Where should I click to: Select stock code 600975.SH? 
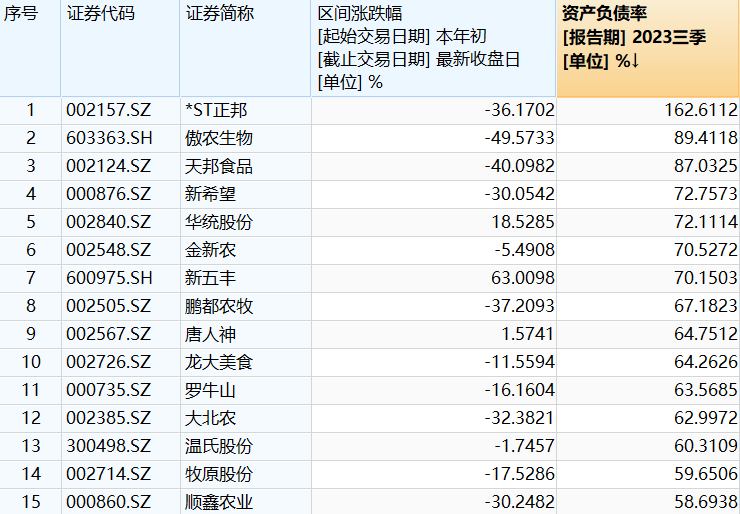coord(109,278)
